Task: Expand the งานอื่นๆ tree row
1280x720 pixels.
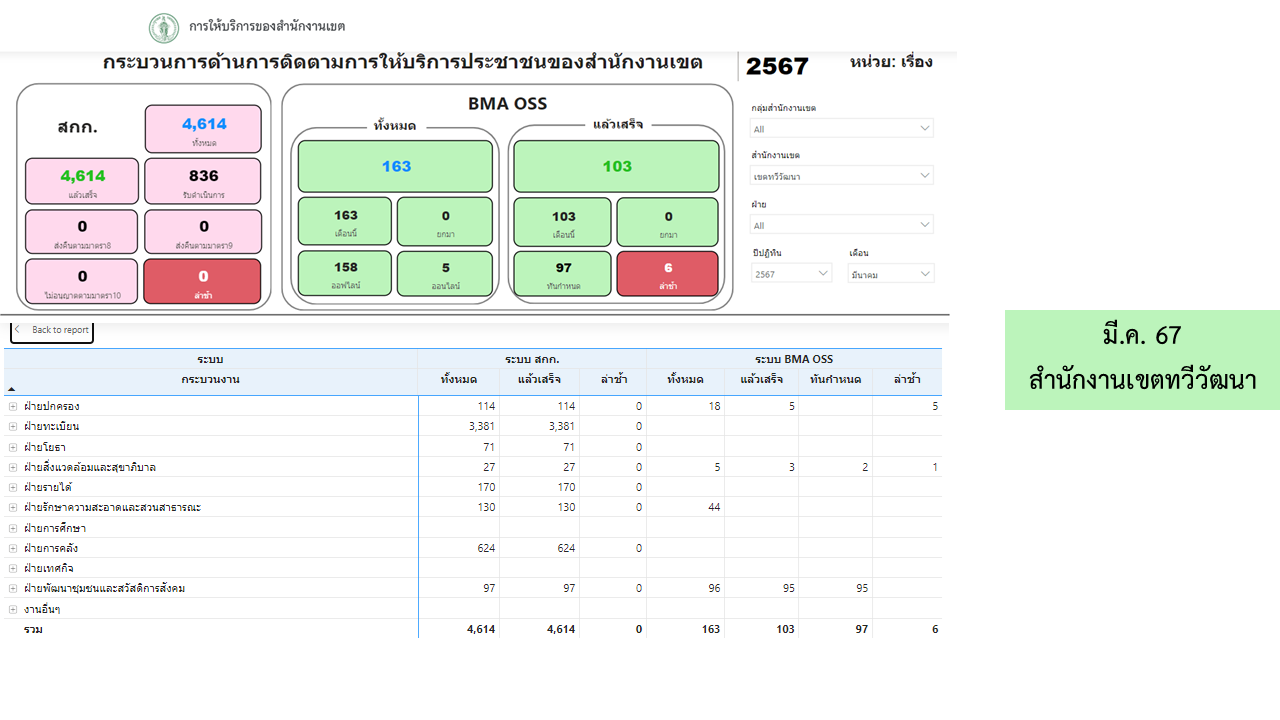Action: point(13,609)
